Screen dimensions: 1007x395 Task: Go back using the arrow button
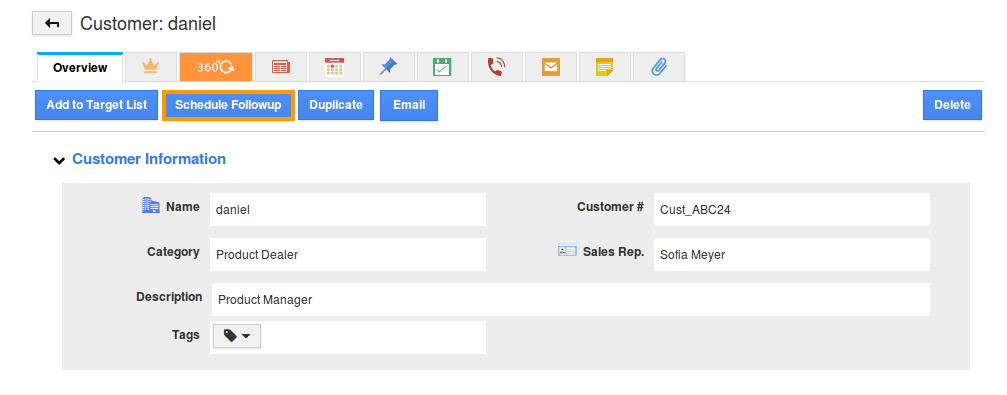pyautogui.click(x=52, y=24)
